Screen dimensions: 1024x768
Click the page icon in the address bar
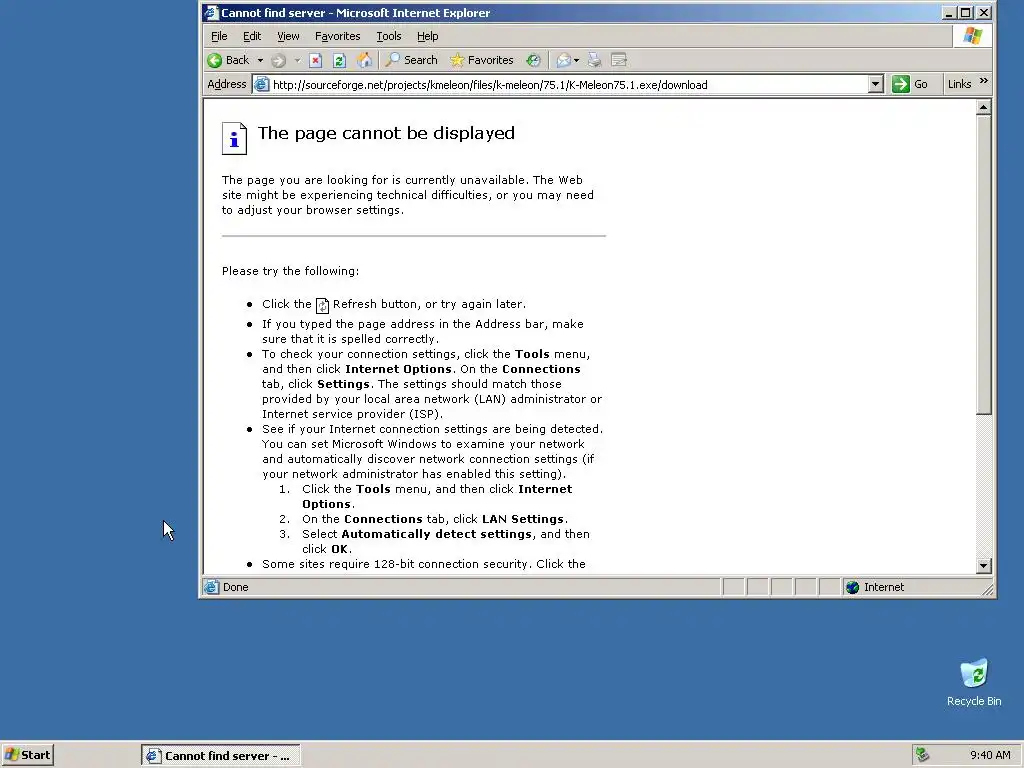click(262, 84)
